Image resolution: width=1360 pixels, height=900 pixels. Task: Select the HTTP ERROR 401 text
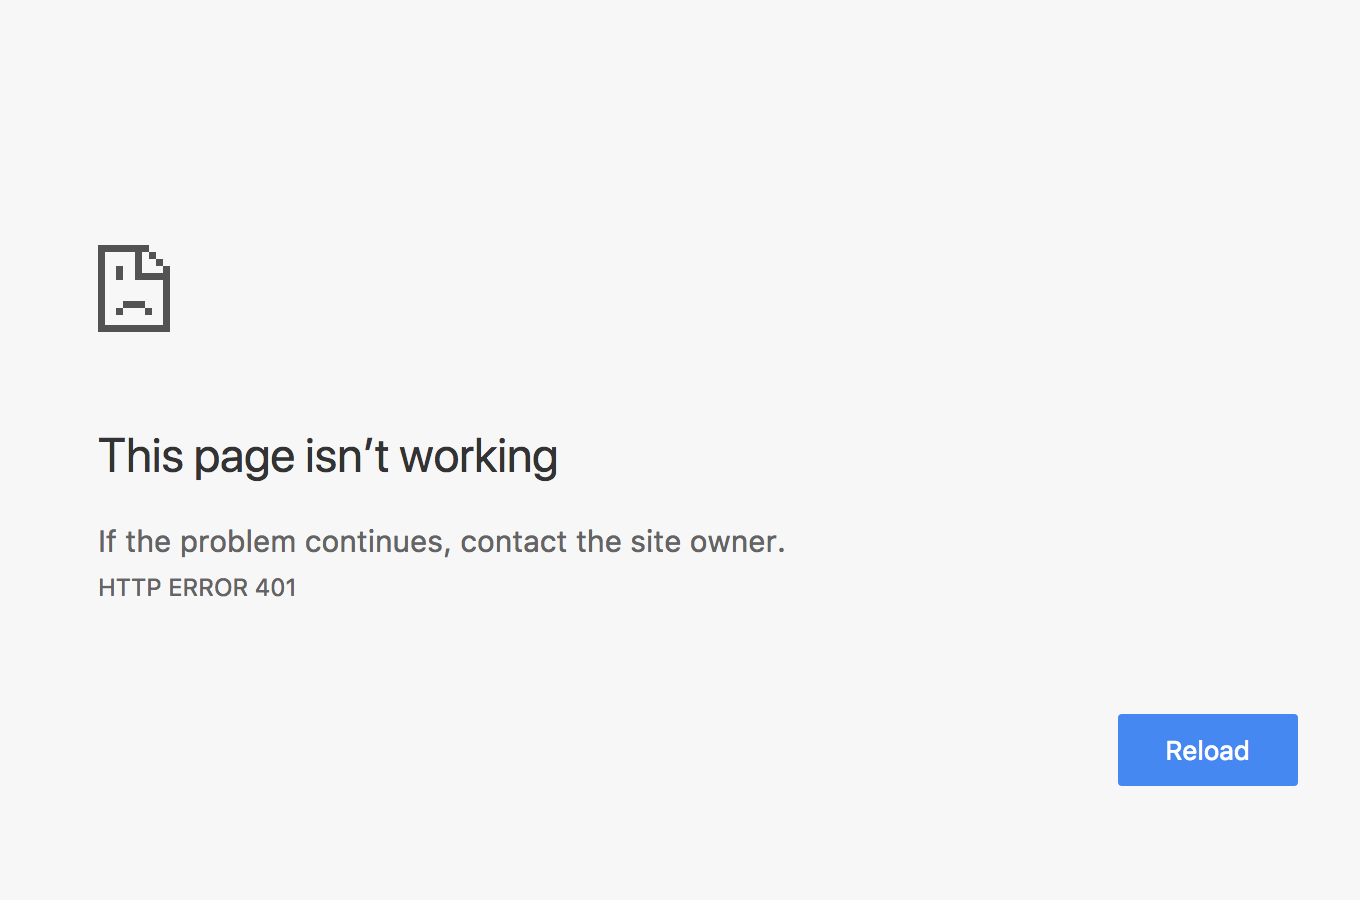pyautogui.click(x=197, y=587)
